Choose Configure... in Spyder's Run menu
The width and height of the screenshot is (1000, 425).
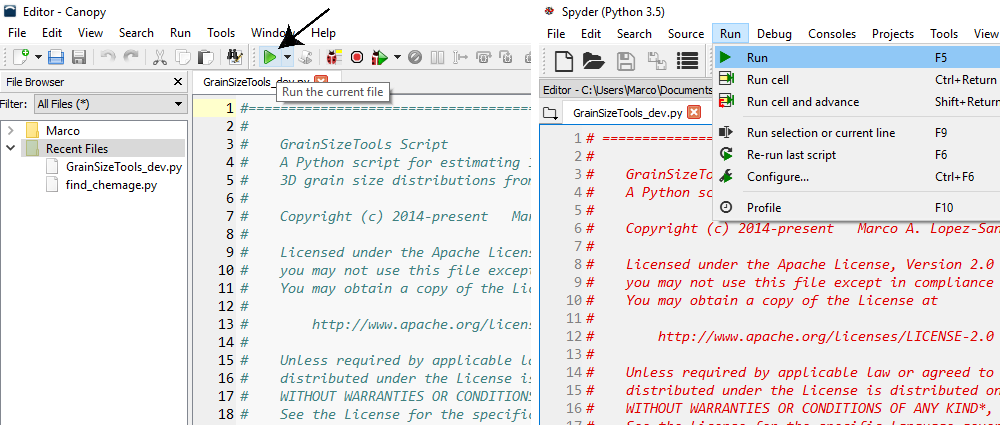tap(857, 177)
